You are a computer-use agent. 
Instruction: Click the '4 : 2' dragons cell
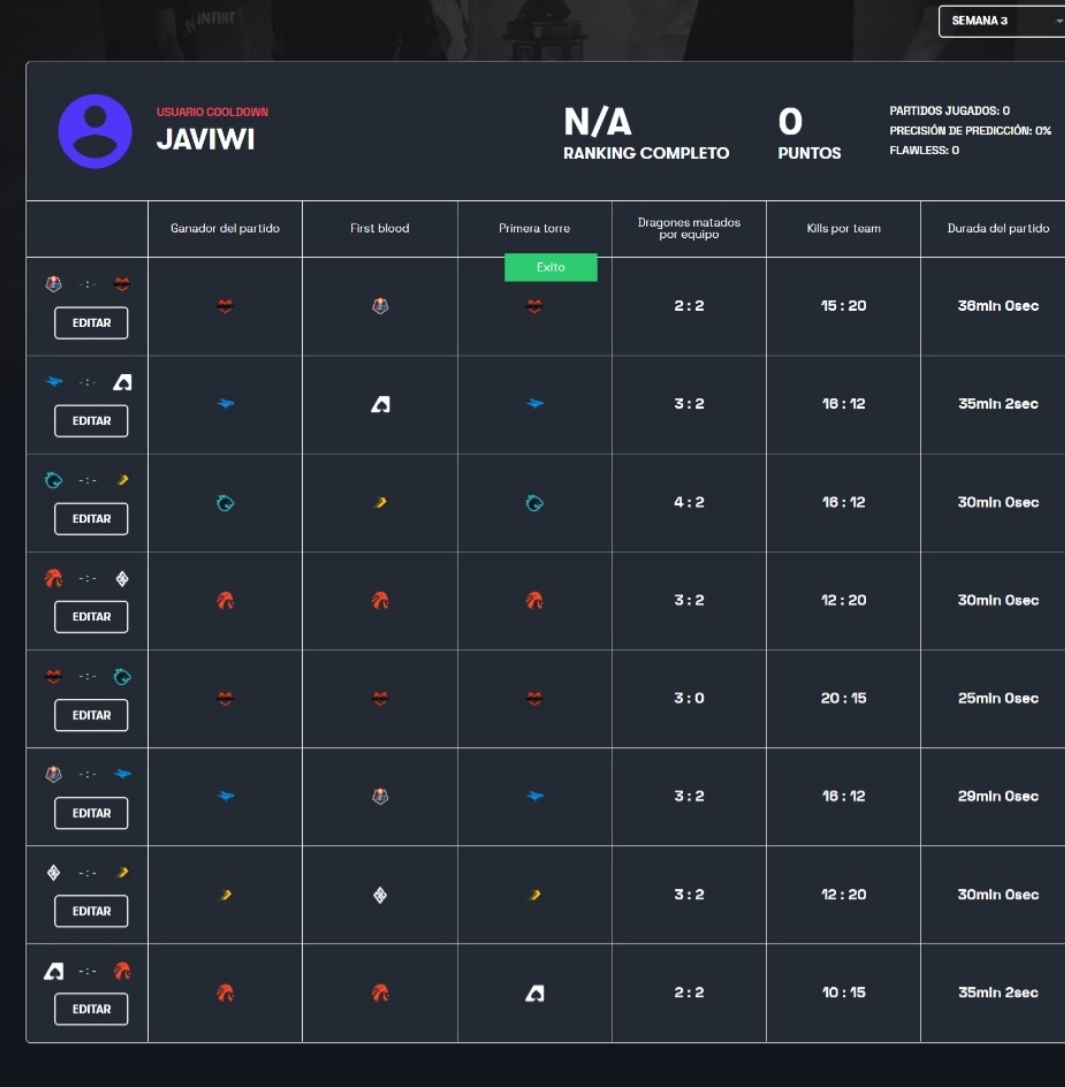[x=689, y=502]
